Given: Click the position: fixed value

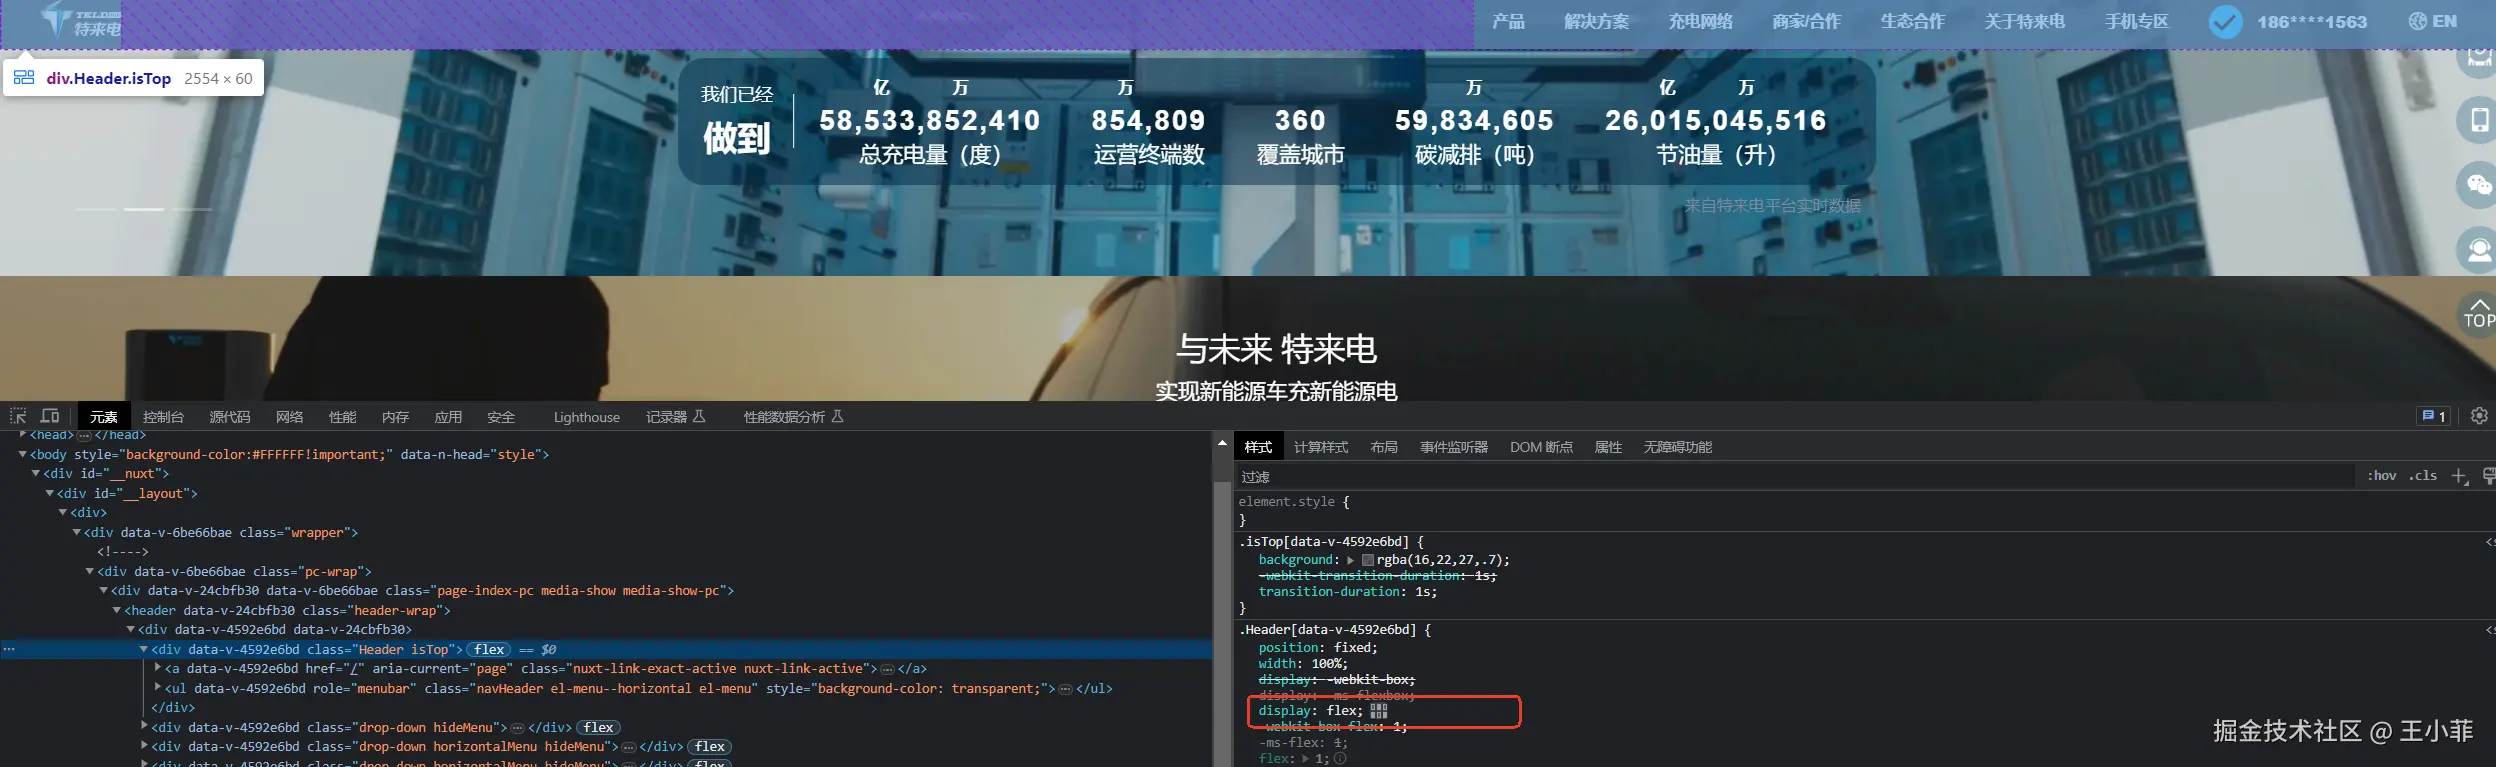Looking at the screenshot, I should [x=1355, y=648].
